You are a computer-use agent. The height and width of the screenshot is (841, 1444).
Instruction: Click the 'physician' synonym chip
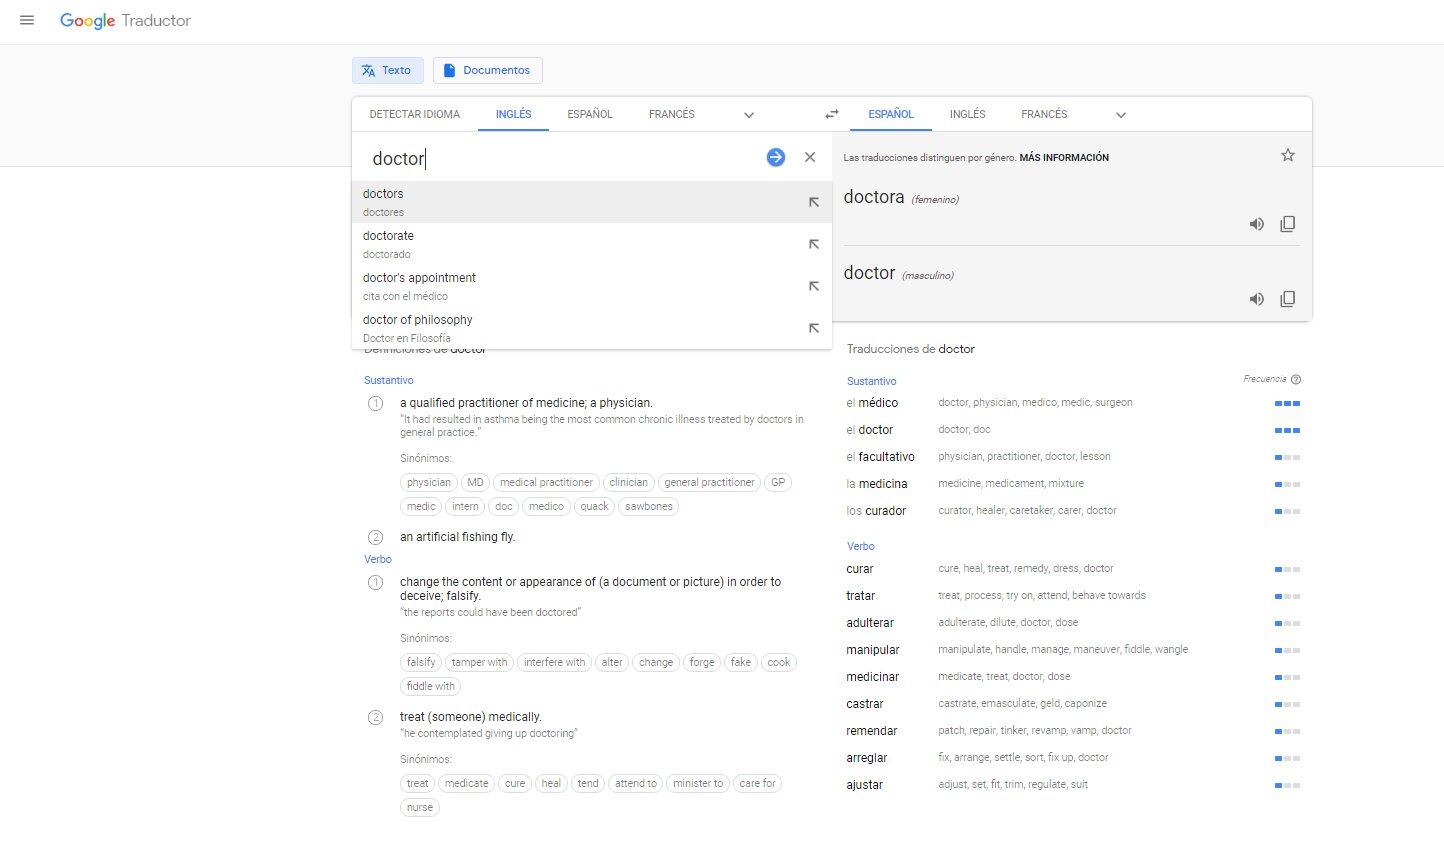pos(428,482)
